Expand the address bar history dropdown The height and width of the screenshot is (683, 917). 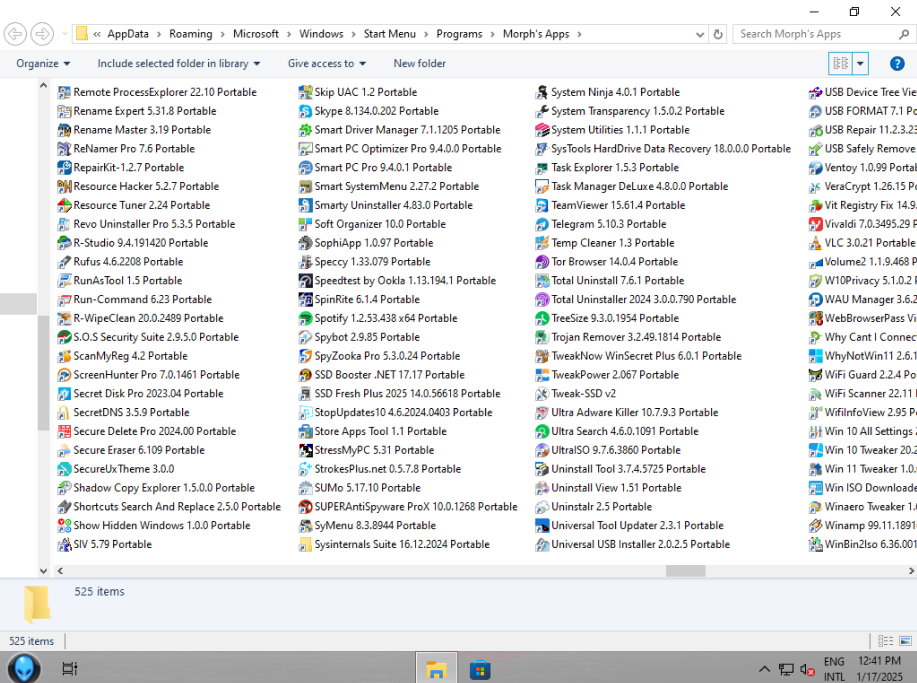699,35
